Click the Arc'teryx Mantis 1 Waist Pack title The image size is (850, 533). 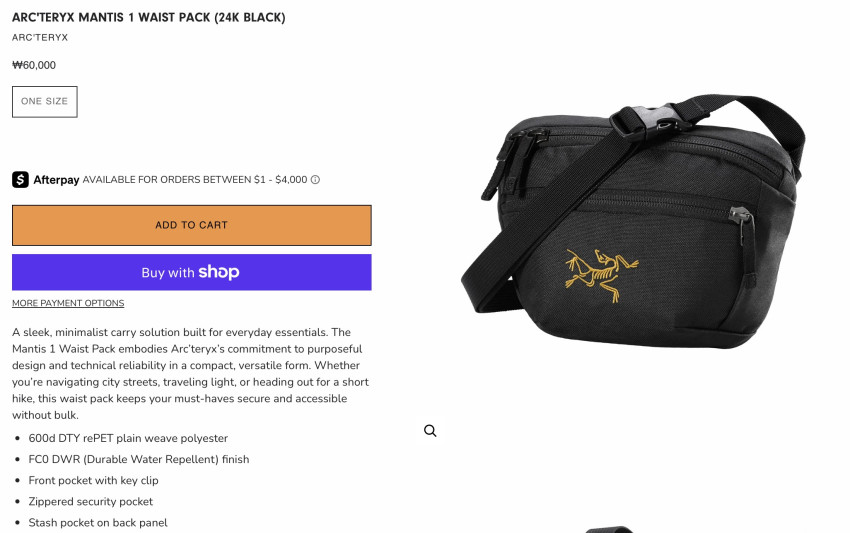(x=149, y=17)
